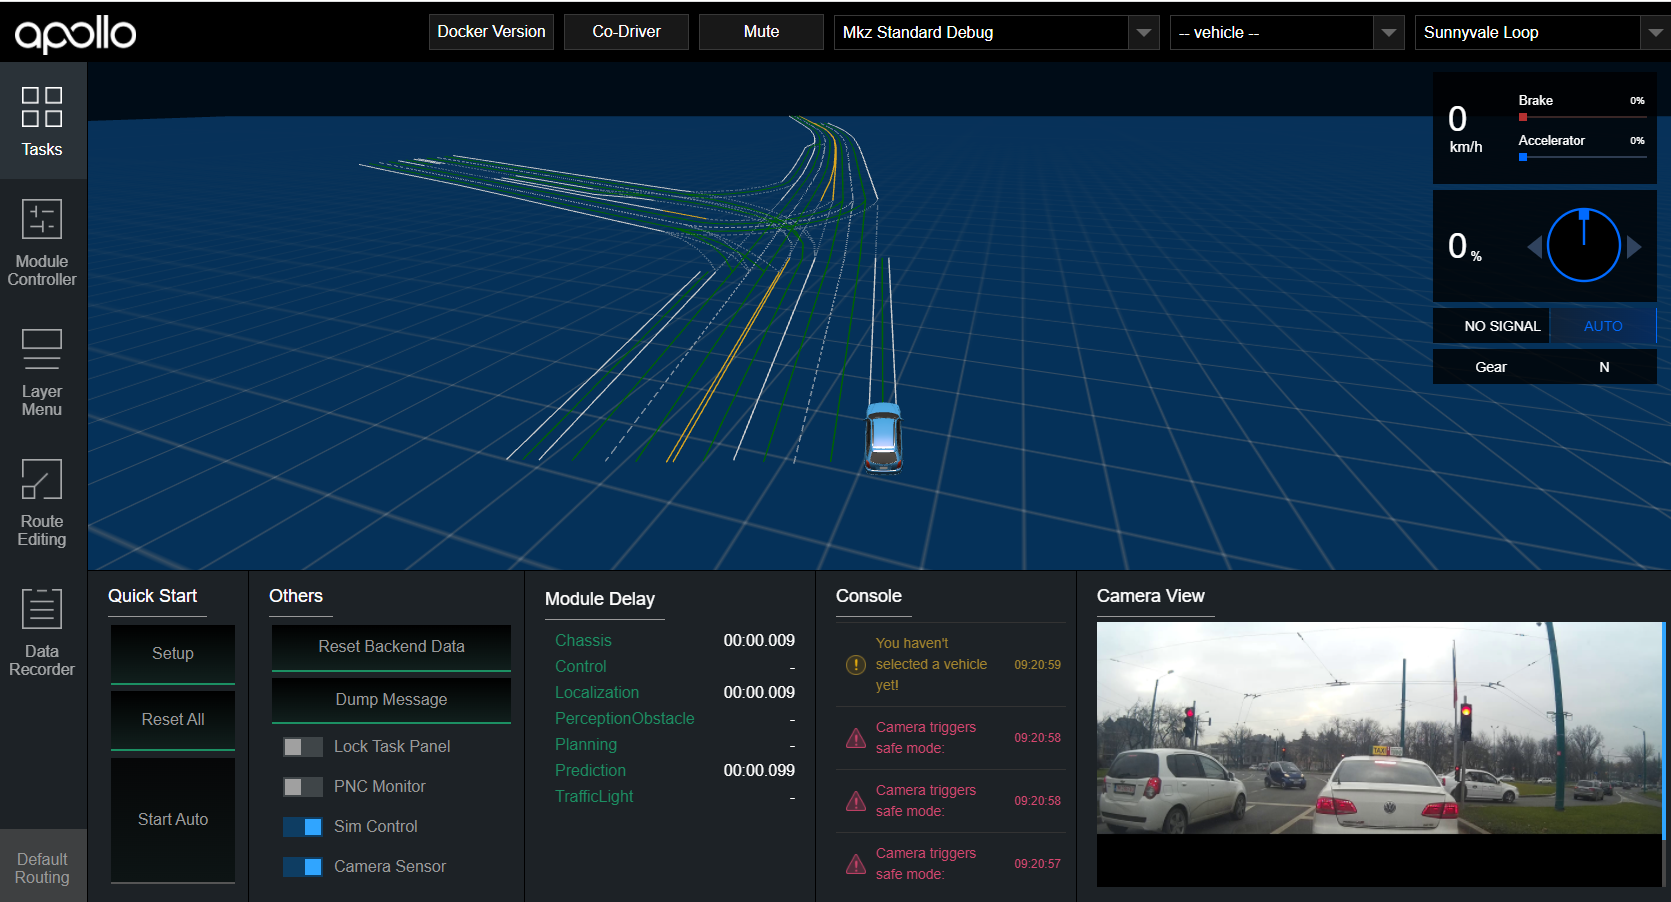
Task: Open the Layer Menu
Action: click(41, 370)
